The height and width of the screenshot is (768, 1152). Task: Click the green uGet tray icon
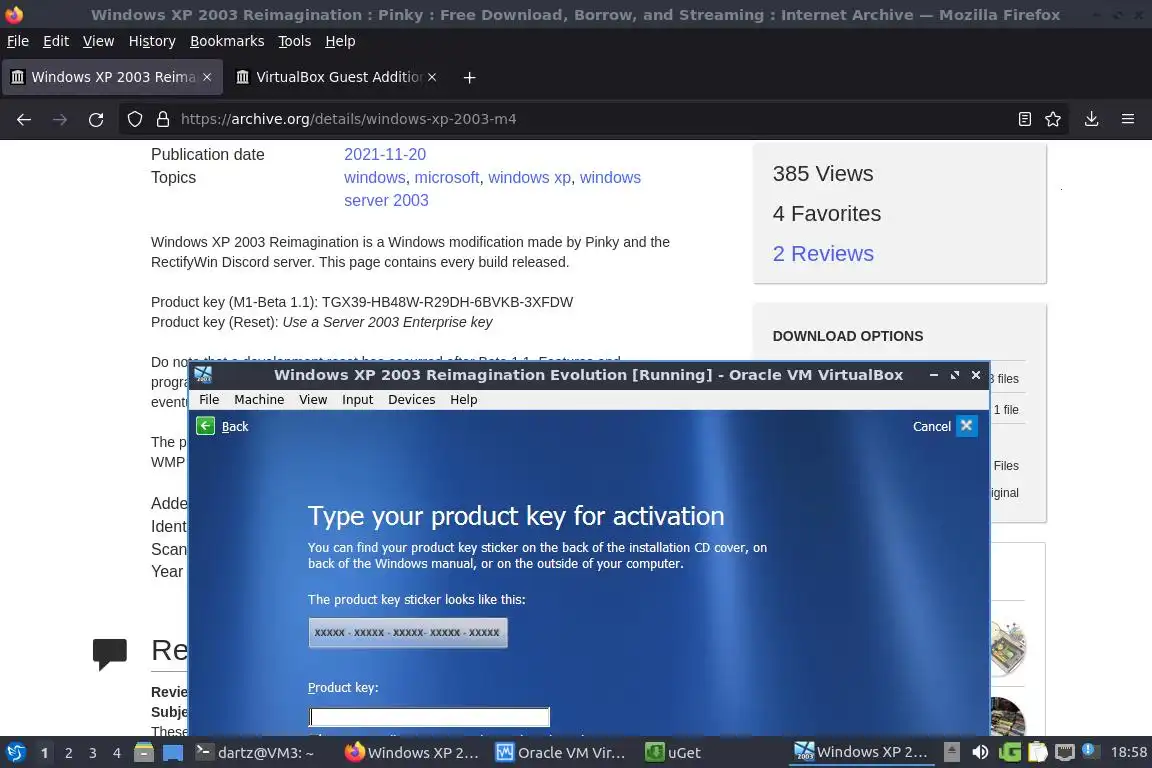click(1009, 752)
